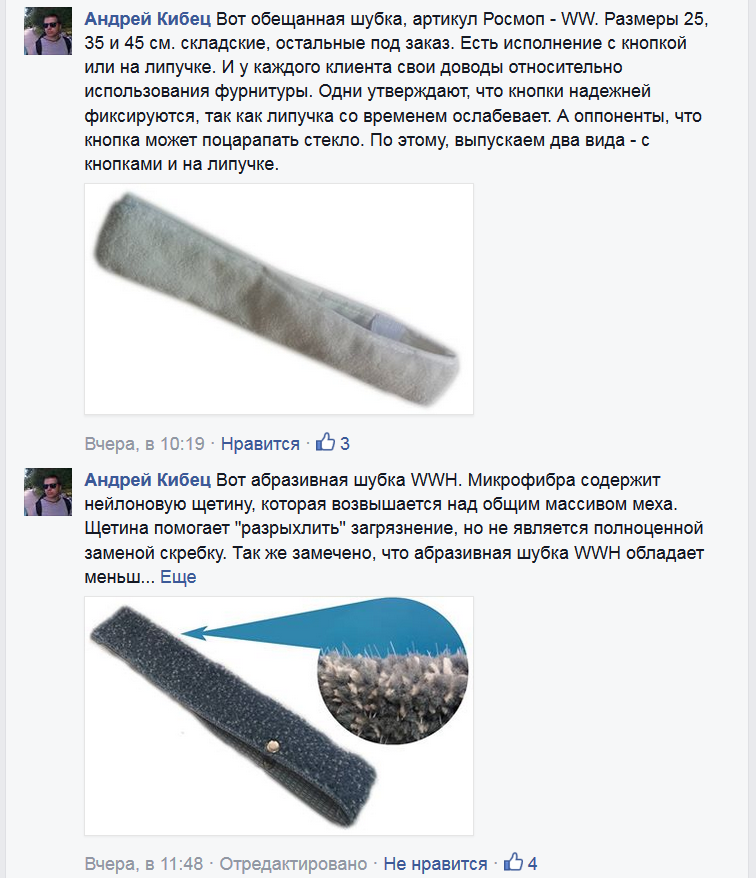Open the abrasive WWH sleeve photo

pos(279,716)
